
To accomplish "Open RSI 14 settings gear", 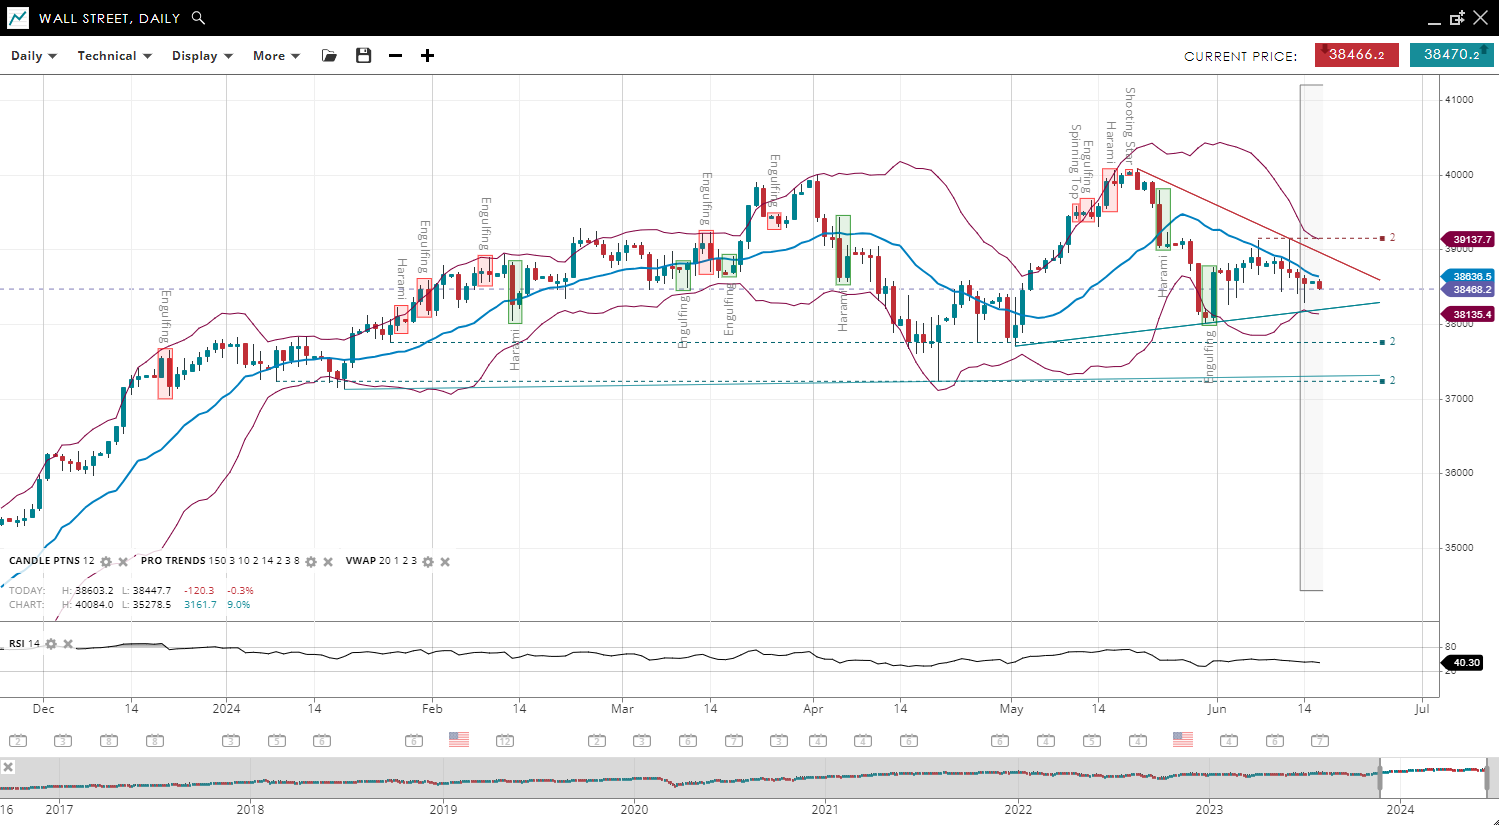I will tap(51, 644).
